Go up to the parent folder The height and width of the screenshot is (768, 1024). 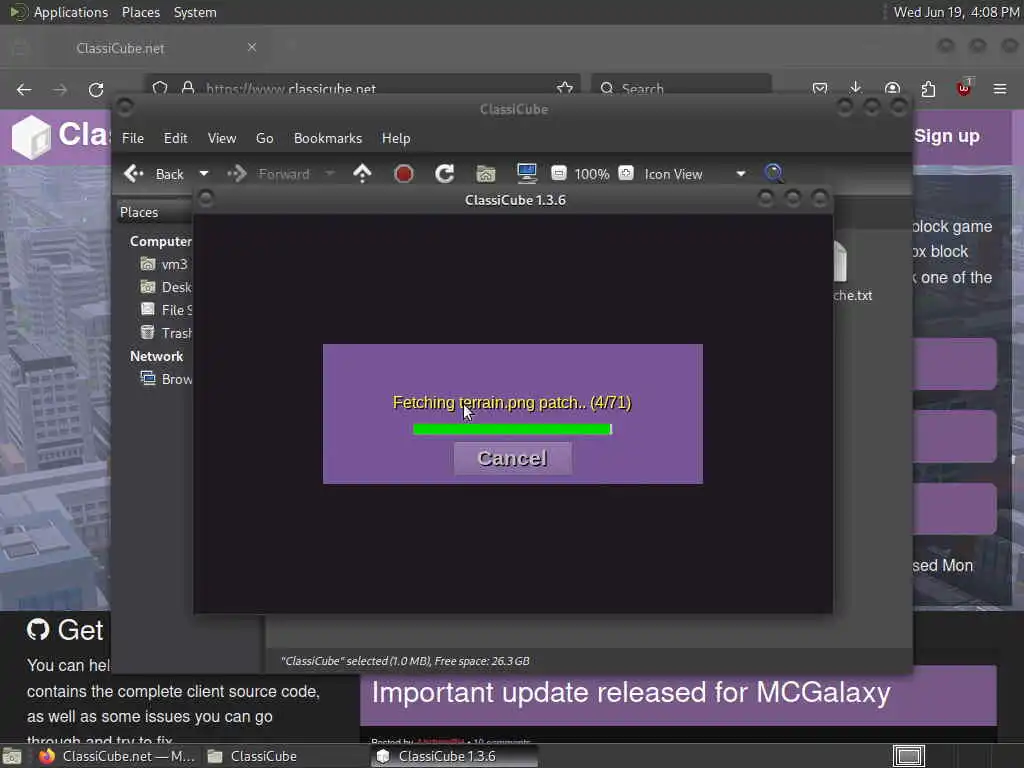[362, 173]
